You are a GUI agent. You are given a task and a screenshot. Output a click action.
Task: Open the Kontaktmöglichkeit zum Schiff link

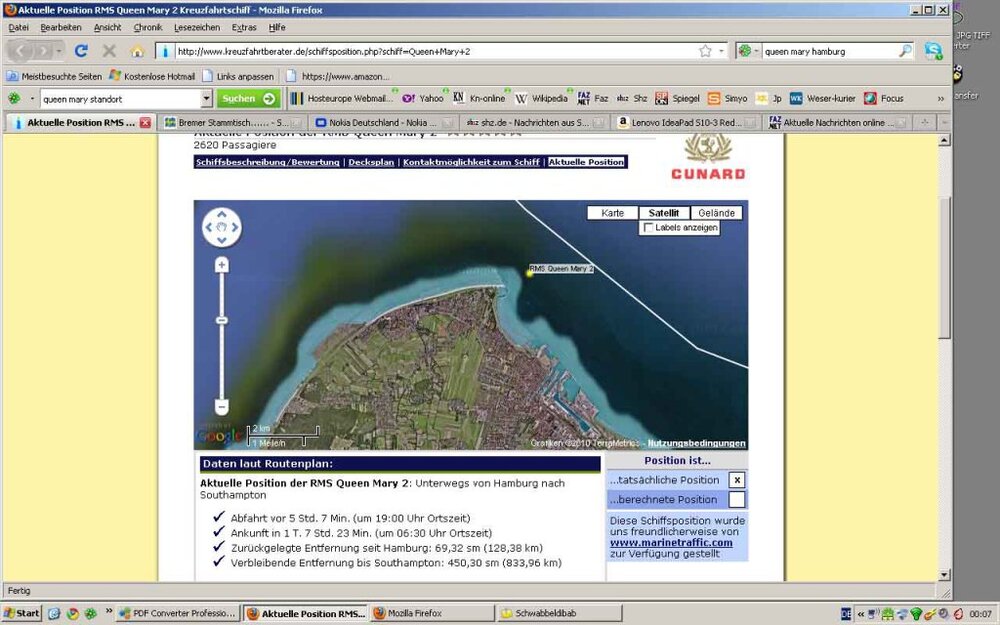coord(471,162)
